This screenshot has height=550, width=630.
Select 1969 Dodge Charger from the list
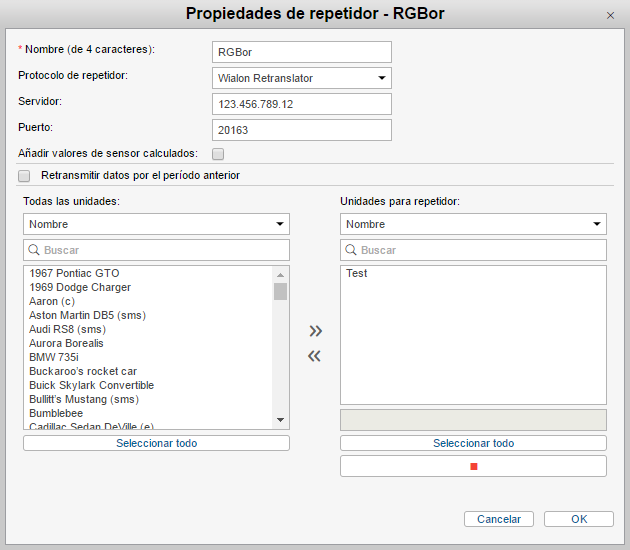80,287
